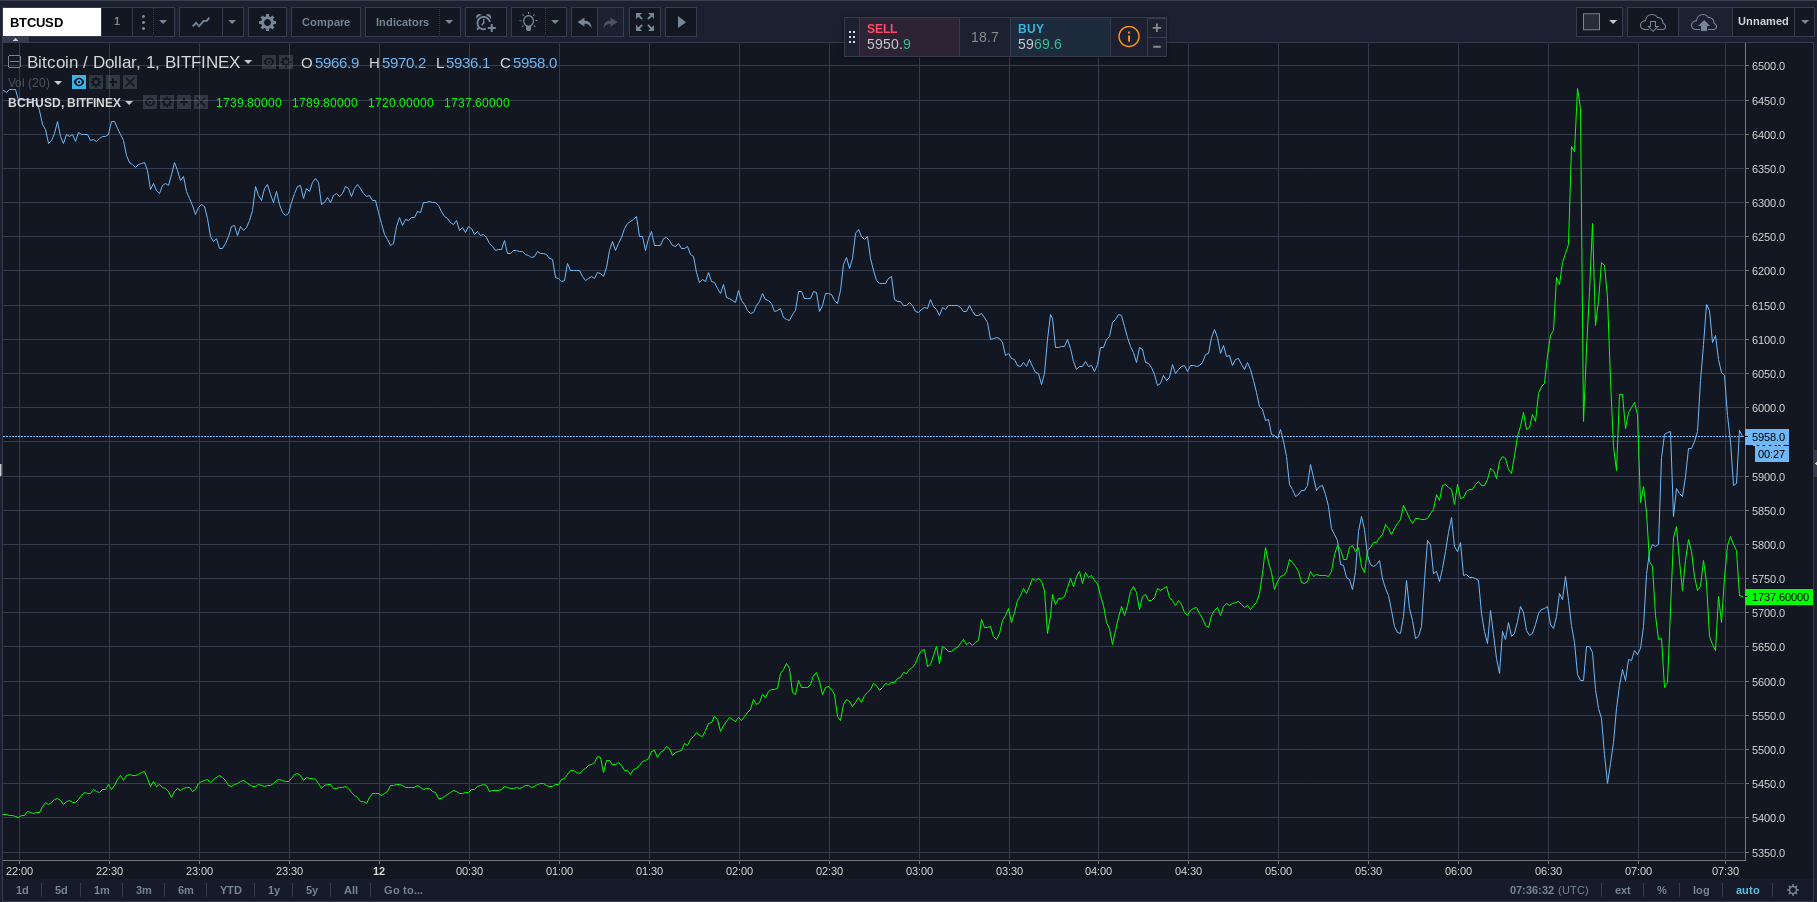
Task: Expand the chart style dropdown arrow
Action: tap(232, 22)
